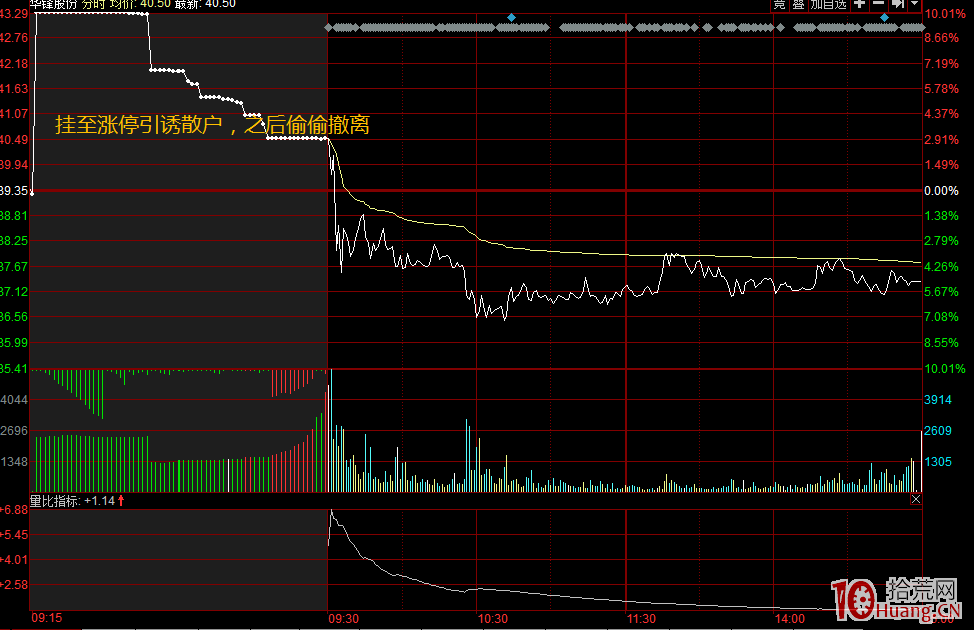Viewport: 974px width, 630px height.
Task: Click the jump-to-end arrow icon
Action: pyautogui.click(x=898, y=4)
